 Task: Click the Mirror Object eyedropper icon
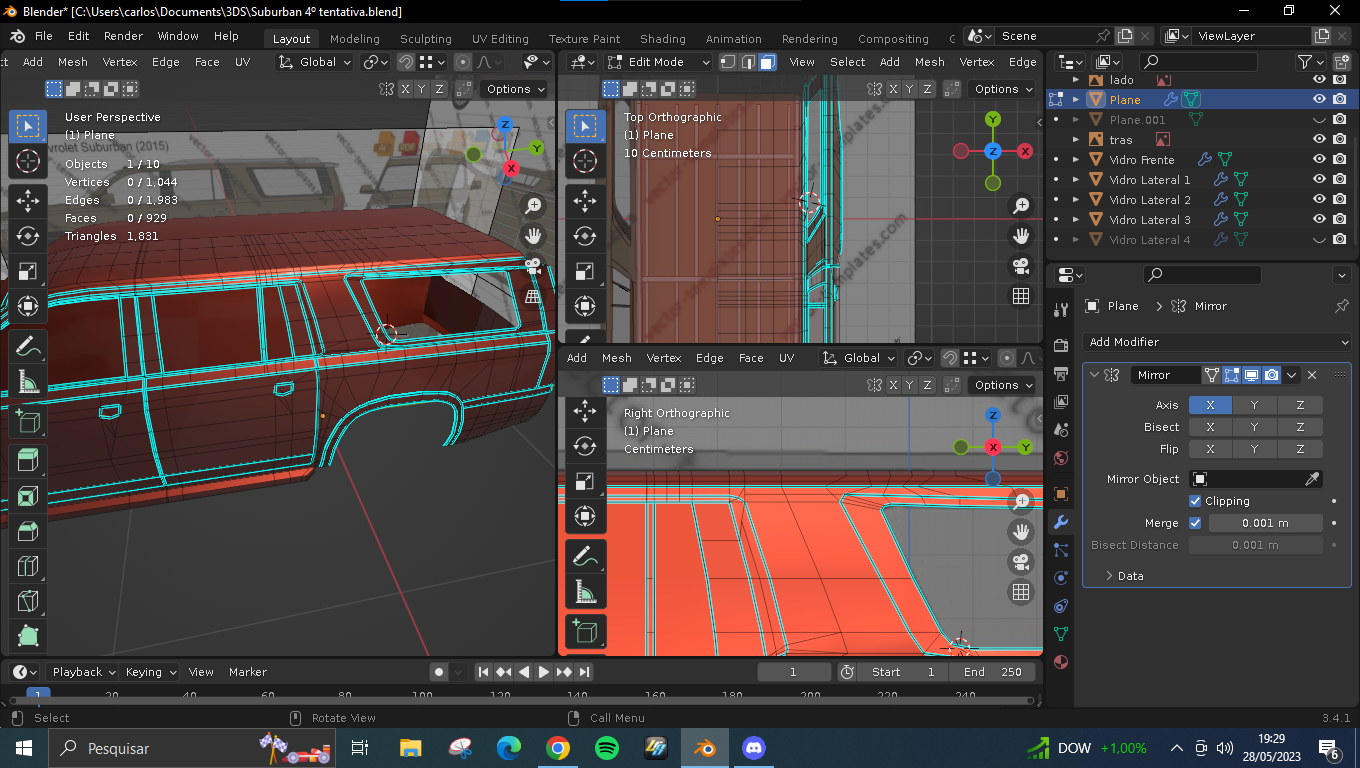pyautogui.click(x=1313, y=479)
